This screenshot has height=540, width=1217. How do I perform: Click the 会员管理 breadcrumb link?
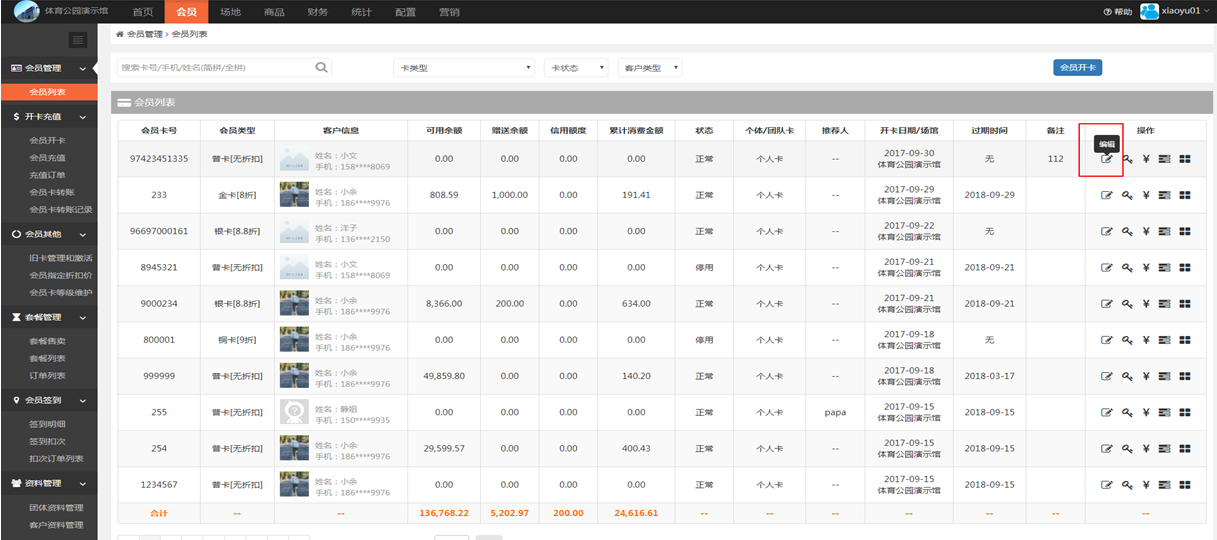[145, 34]
